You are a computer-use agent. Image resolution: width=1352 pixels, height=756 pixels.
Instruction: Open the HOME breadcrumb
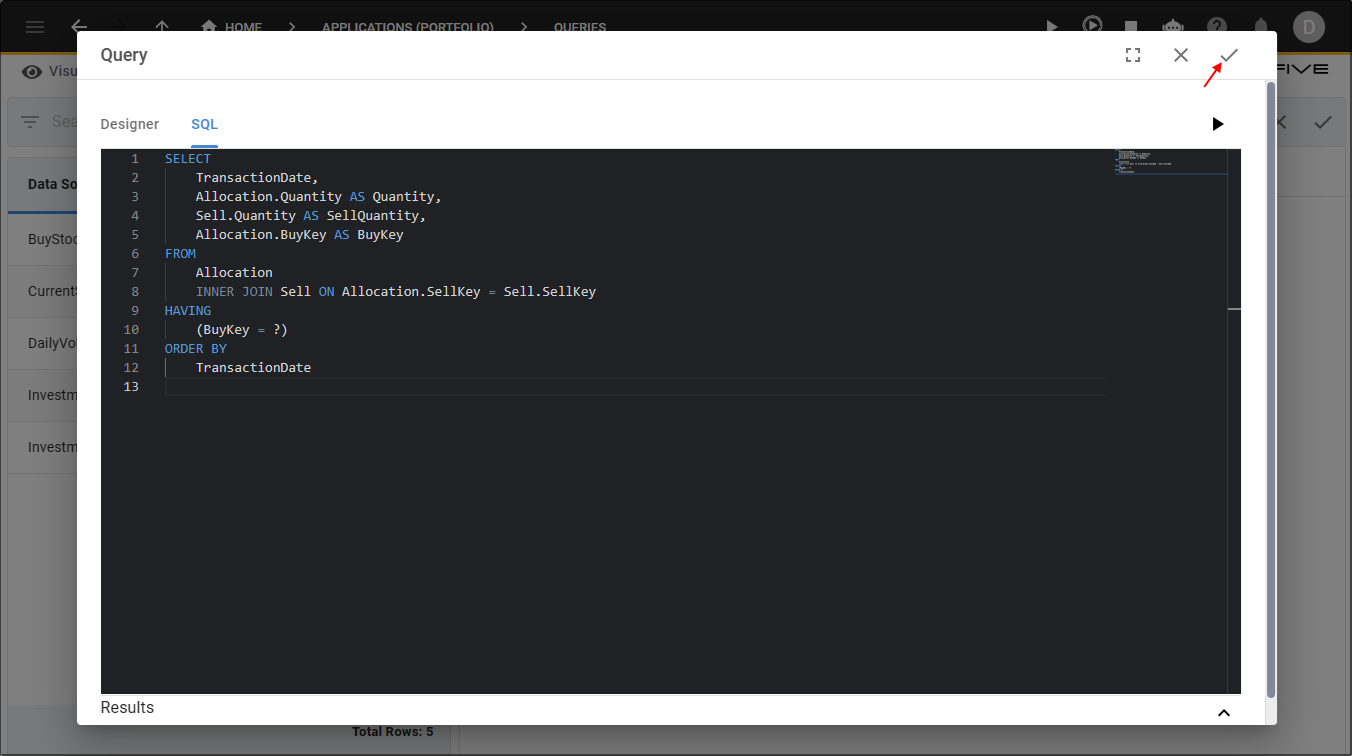pos(232,27)
